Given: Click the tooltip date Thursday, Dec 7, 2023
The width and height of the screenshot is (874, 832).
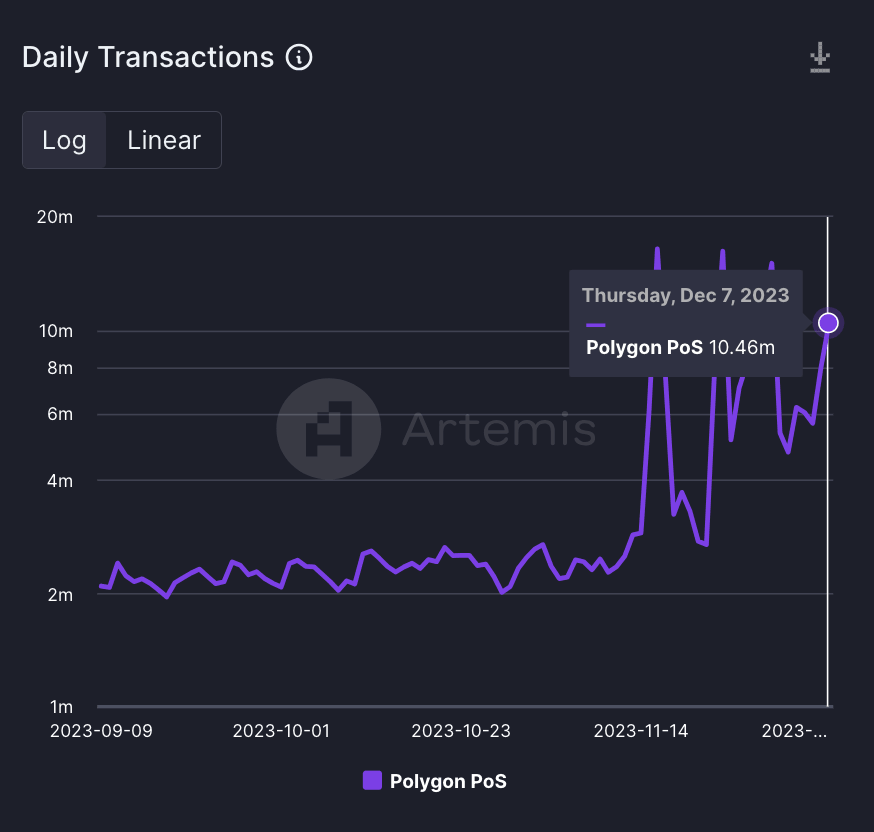Looking at the screenshot, I should [x=685, y=295].
